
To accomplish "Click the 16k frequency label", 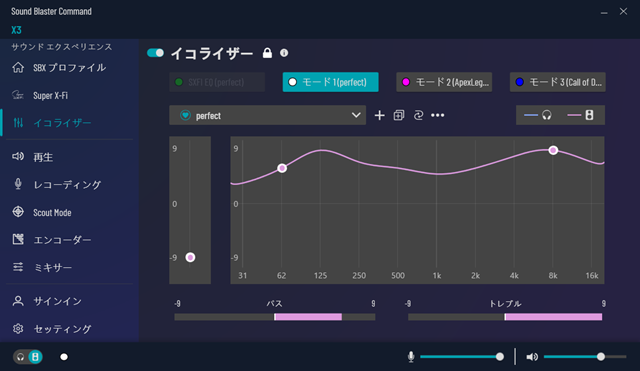I will click(592, 275).
